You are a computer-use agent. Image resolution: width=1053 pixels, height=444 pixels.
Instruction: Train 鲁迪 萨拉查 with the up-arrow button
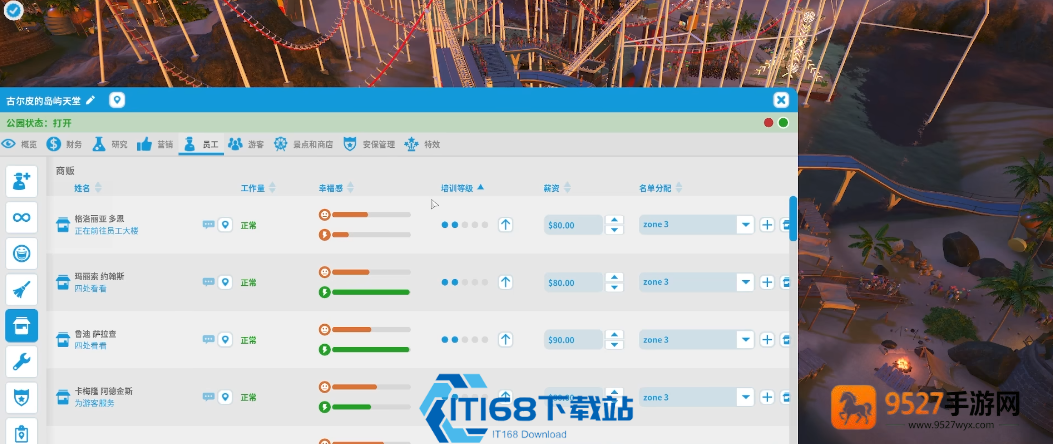click(x=505, y=340)
